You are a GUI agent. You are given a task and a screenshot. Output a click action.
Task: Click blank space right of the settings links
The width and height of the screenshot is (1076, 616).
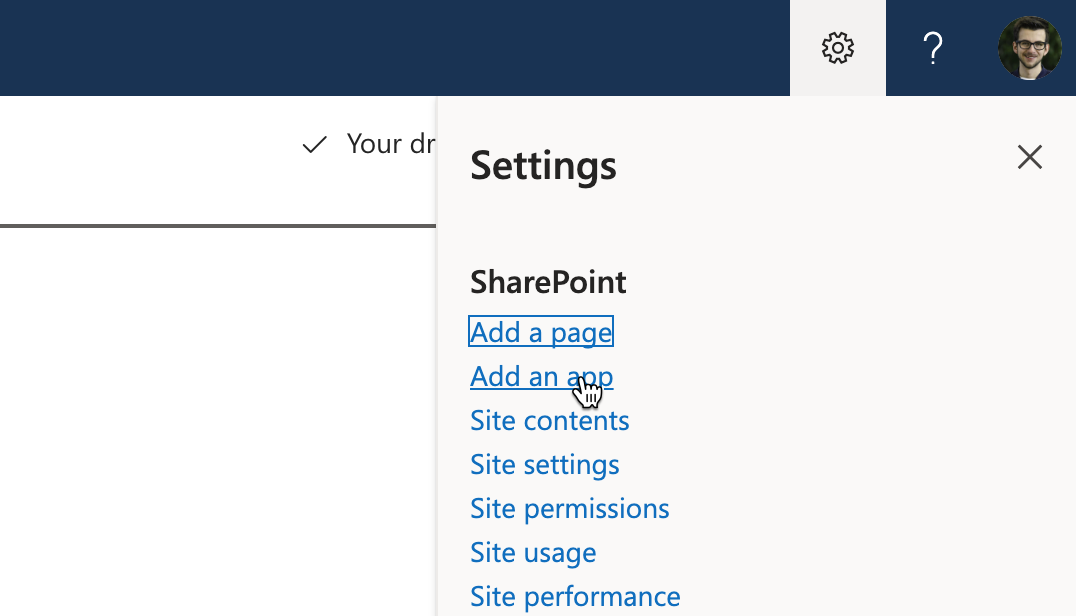coord(880,450)
